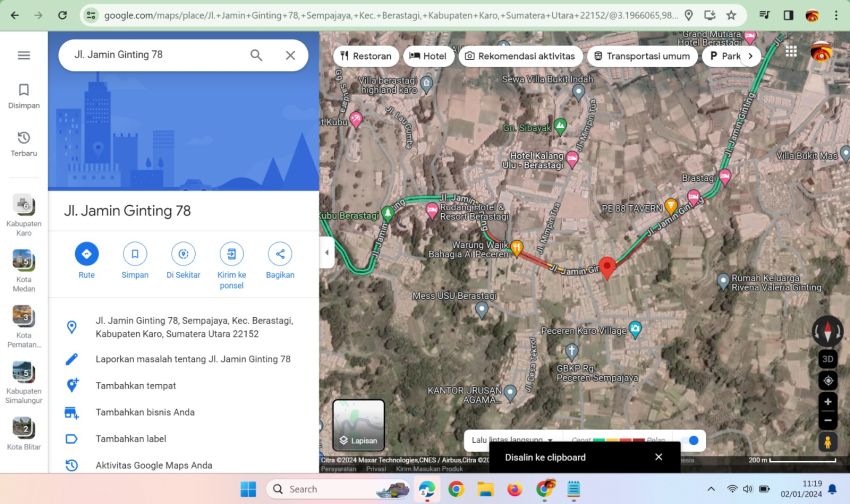The image size is (850, 504).
Task: Open Firefox from the taskbar
Action: (x=514, y=489)
